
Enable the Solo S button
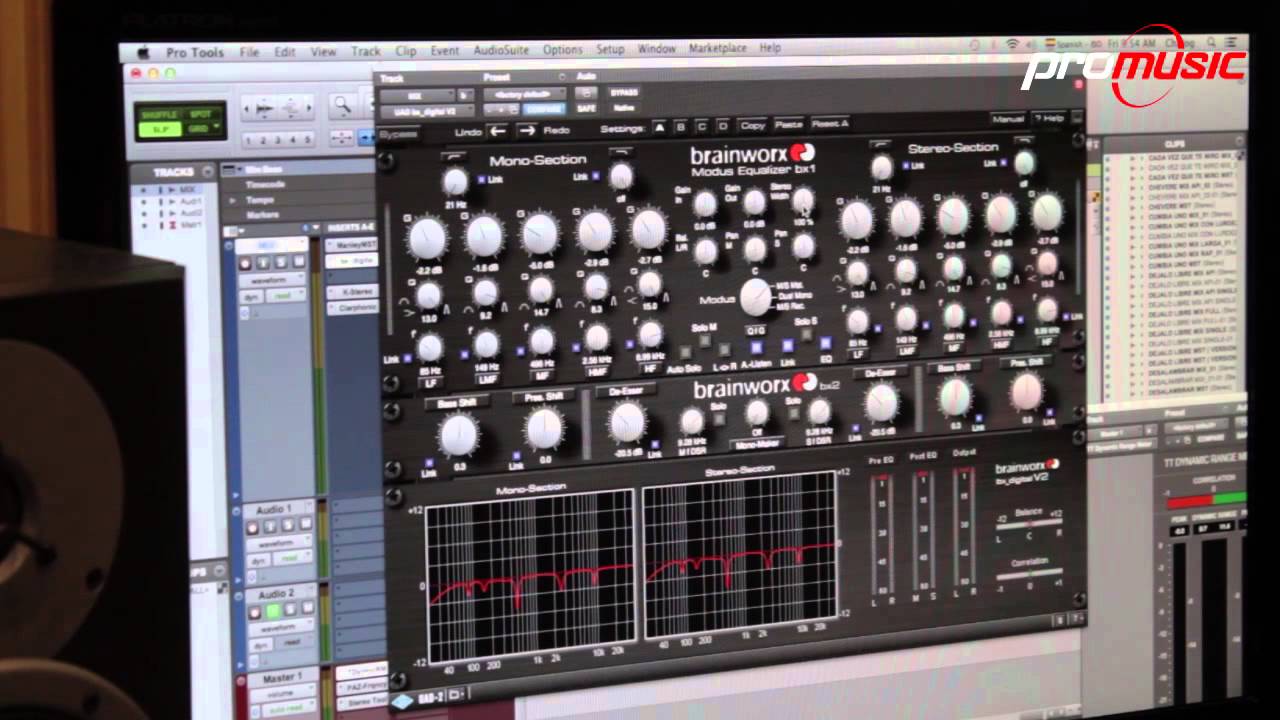click(x=806, y=334)
